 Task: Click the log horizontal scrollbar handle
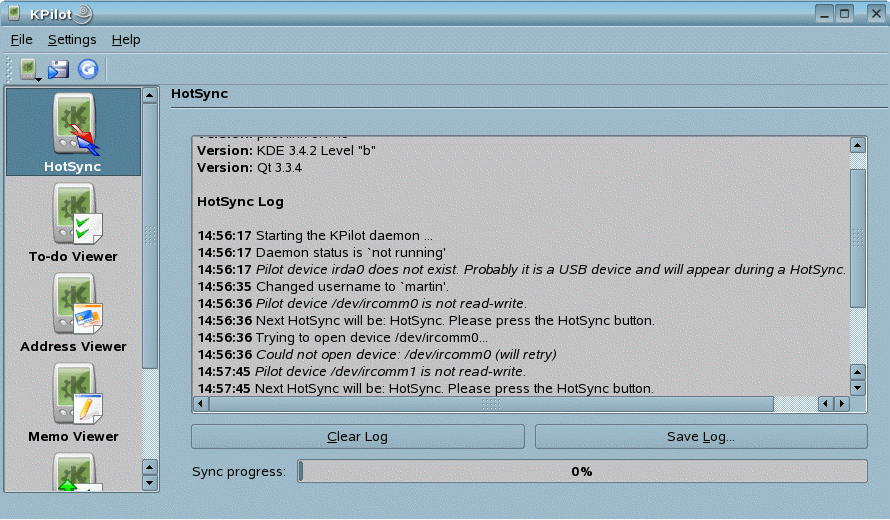tap(492, 404)
